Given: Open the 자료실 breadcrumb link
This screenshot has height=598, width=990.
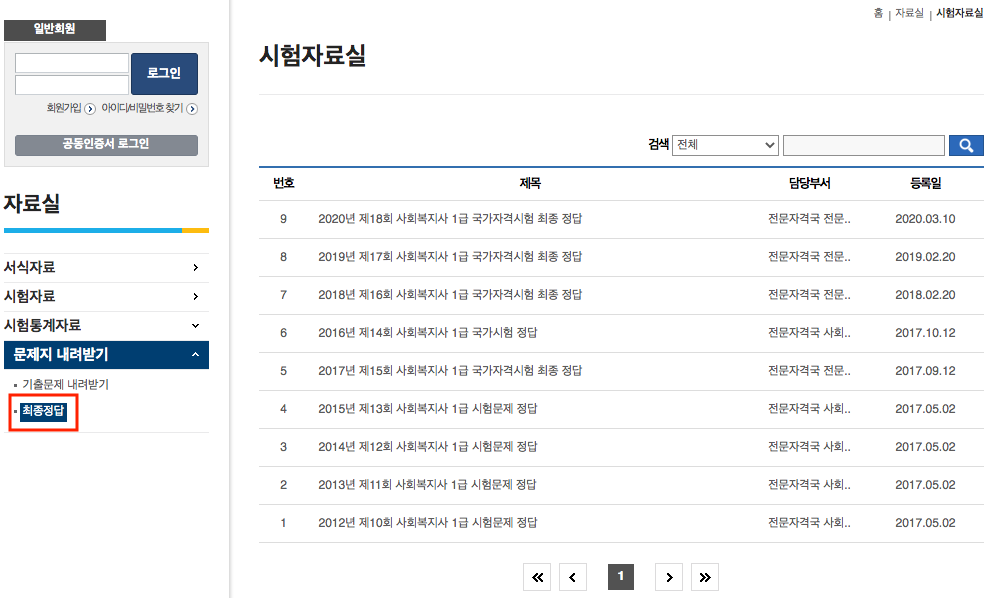Looking at the screenshot, I should (908, 14).
